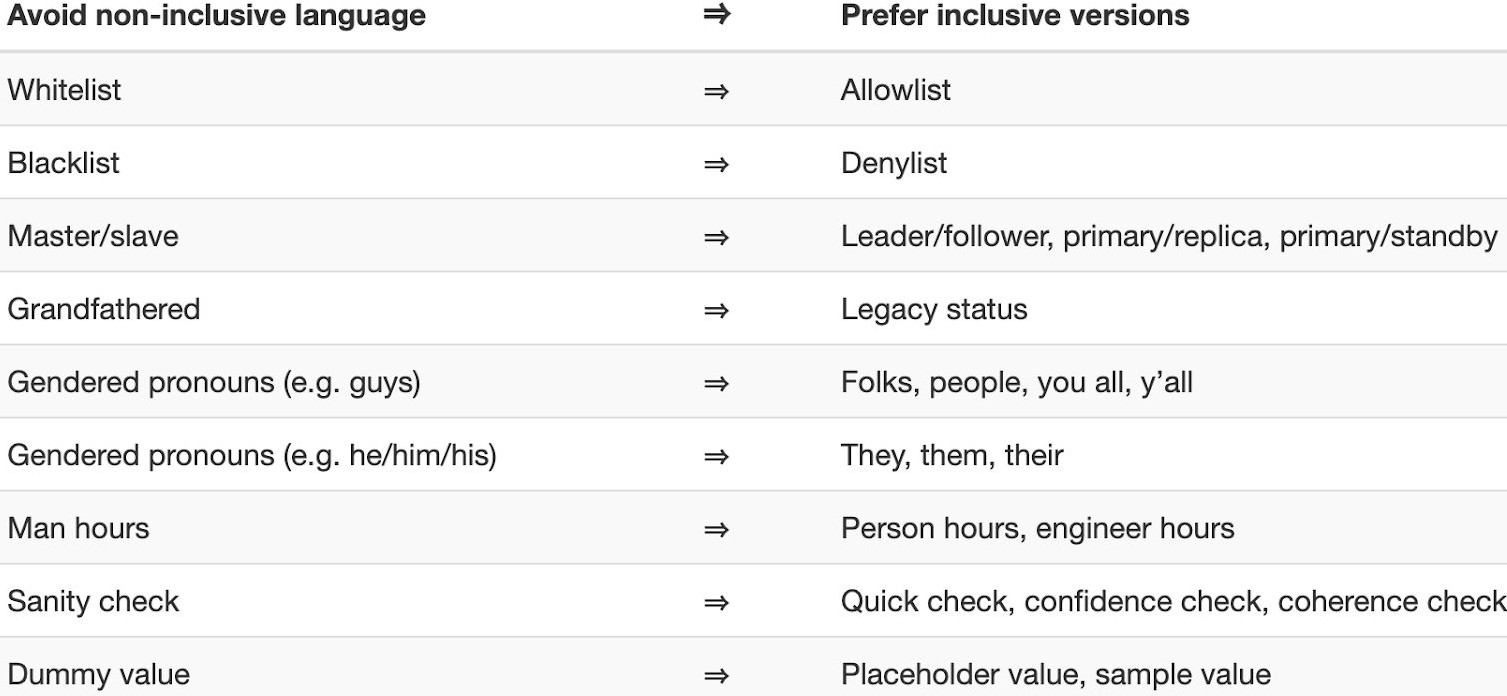Click the arrow symbol in the header row
This screenshot has height=696, width=1507.
coord(716,16)
